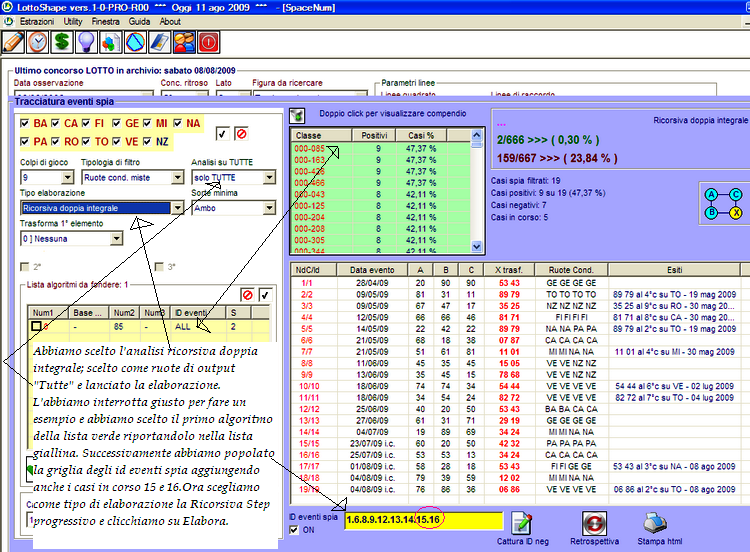Open the Analisi su TUTTE dropdown
The image size is (750, 552).
pyautogui.click(x=269, y=177)
